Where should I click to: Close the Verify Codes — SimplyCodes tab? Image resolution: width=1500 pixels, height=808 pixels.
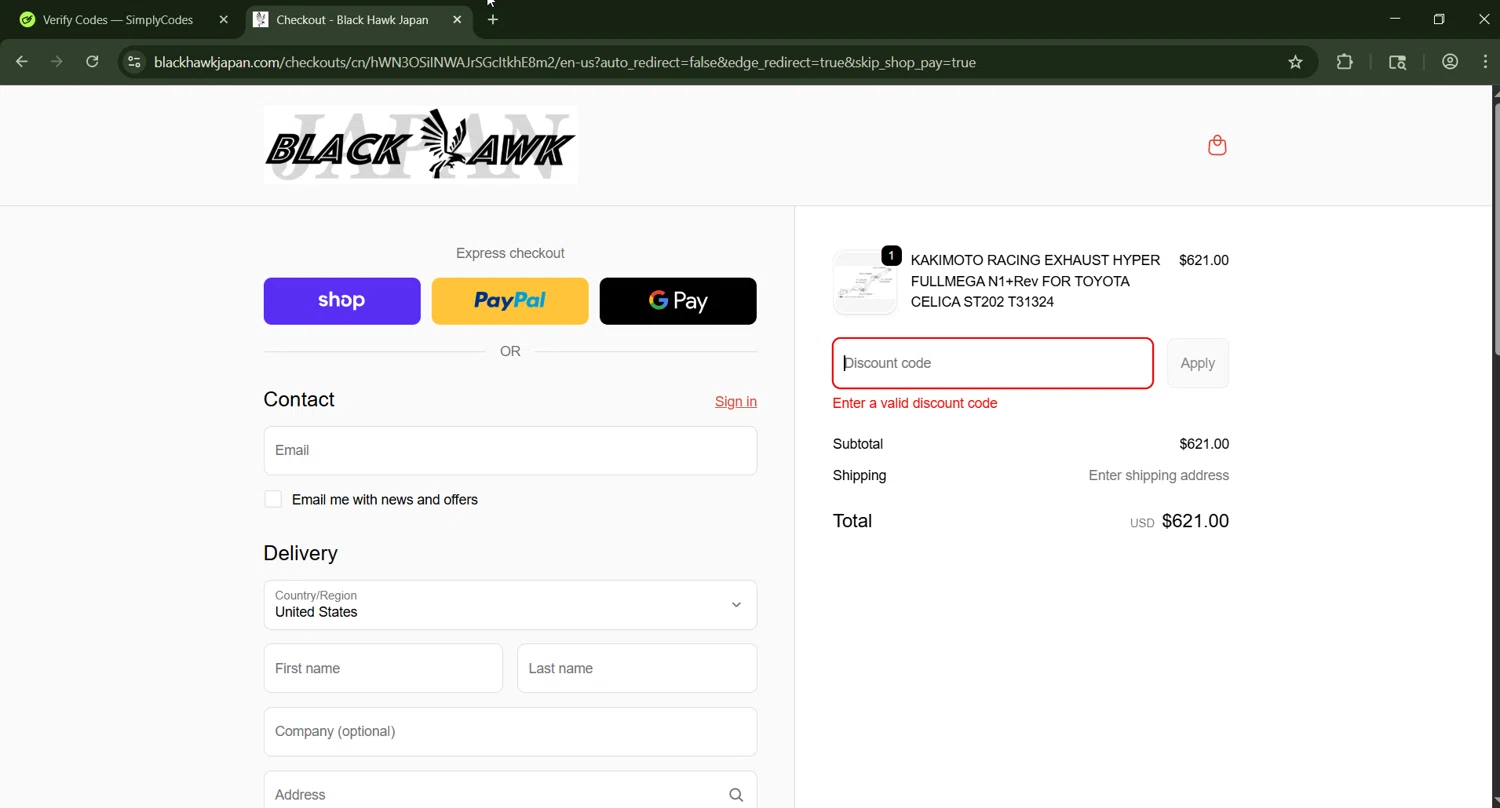(224, 19)
